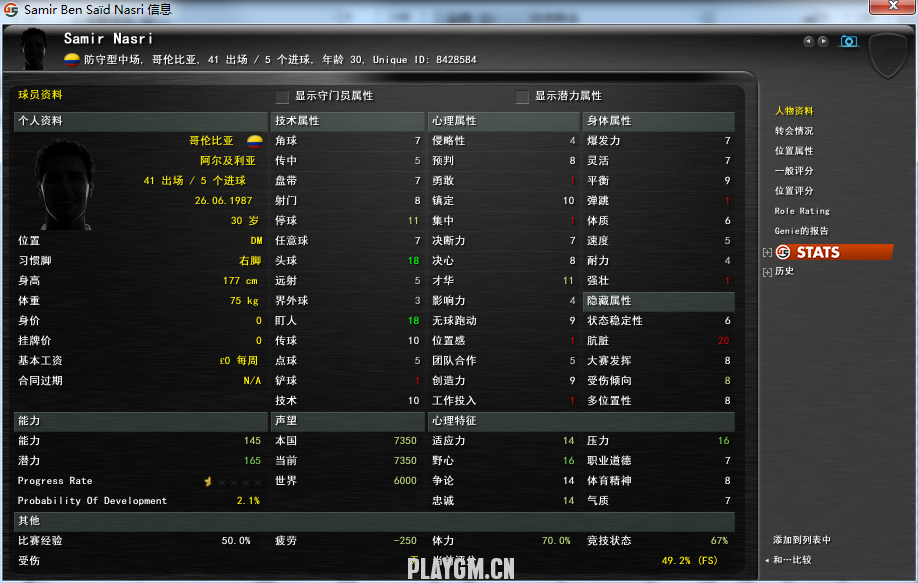Expand the 历史 tree node
This screenshot has height=583, width=918.
(x=767, y=272)
